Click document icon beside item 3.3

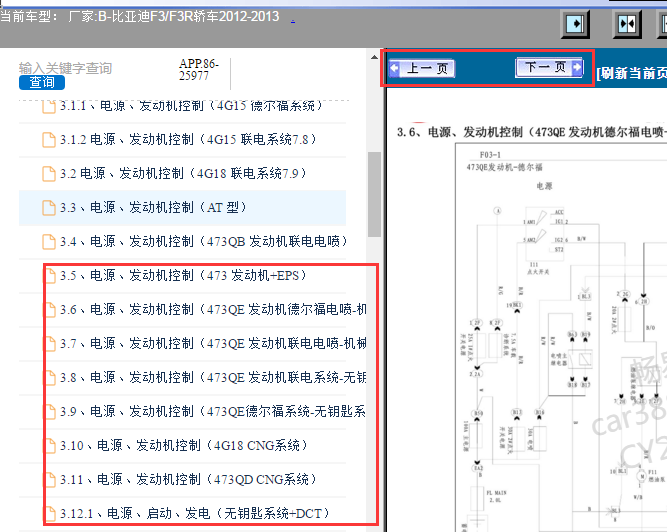click(49, 208)
